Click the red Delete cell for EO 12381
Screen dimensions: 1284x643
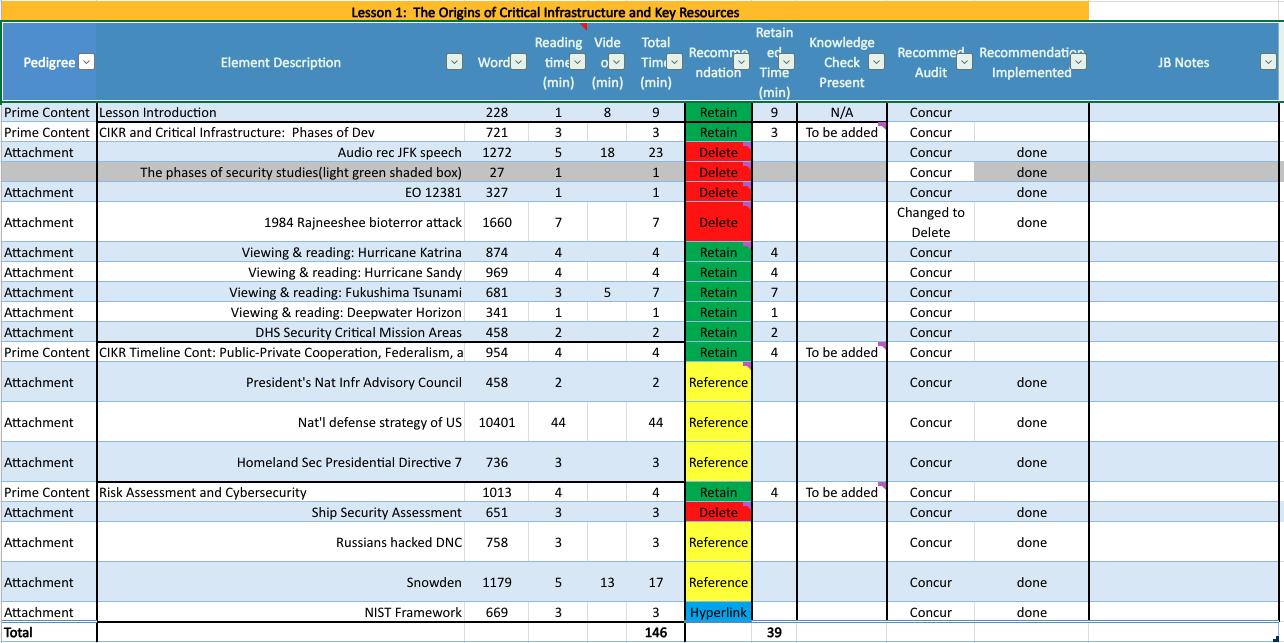click(x=718, y=192)
